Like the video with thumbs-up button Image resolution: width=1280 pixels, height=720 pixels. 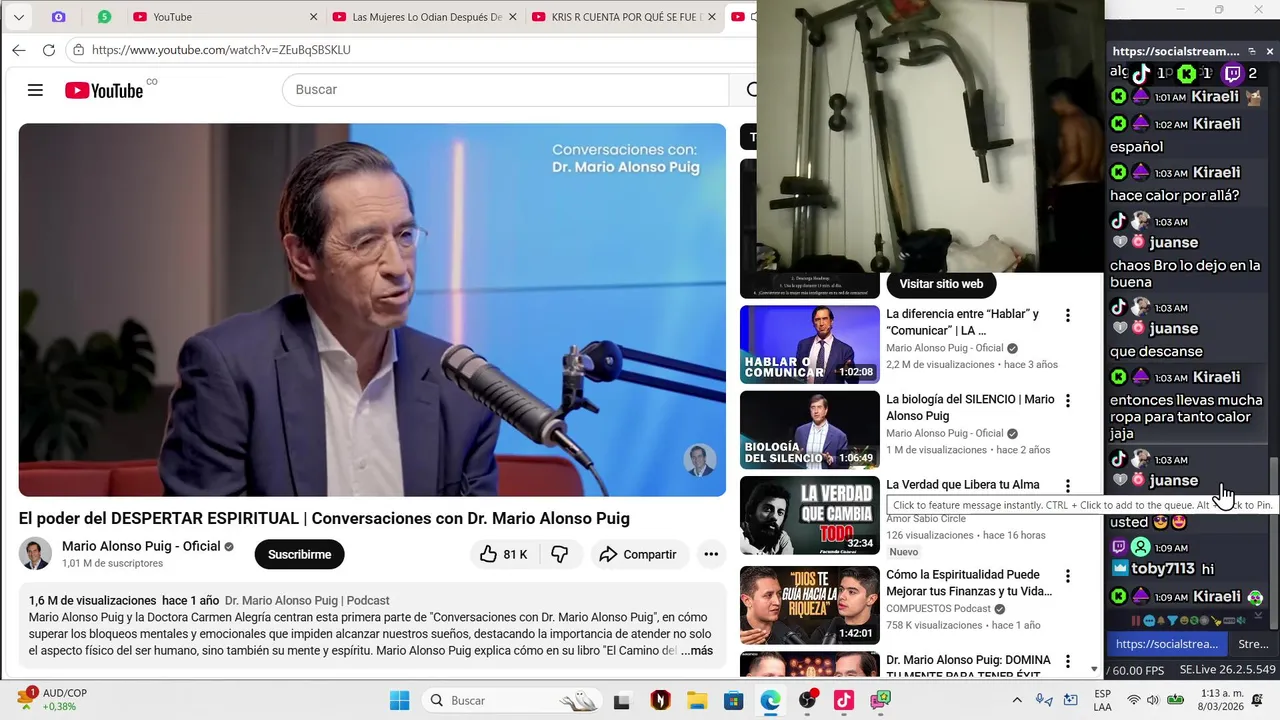pyautogui.click(x=503, y=554)
